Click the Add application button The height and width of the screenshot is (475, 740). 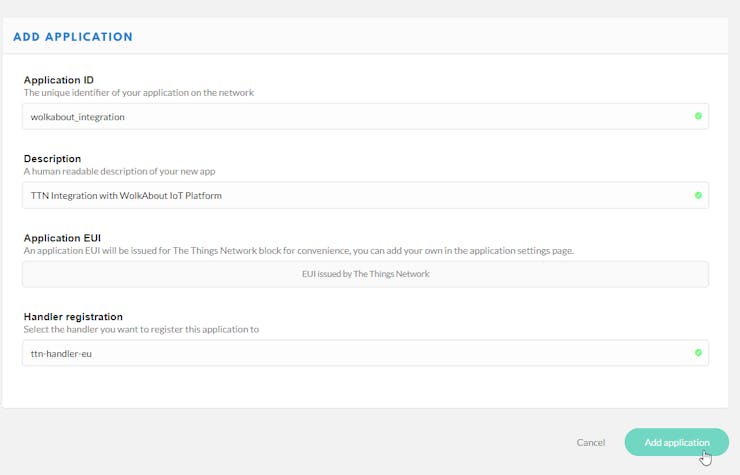(677, 442)
